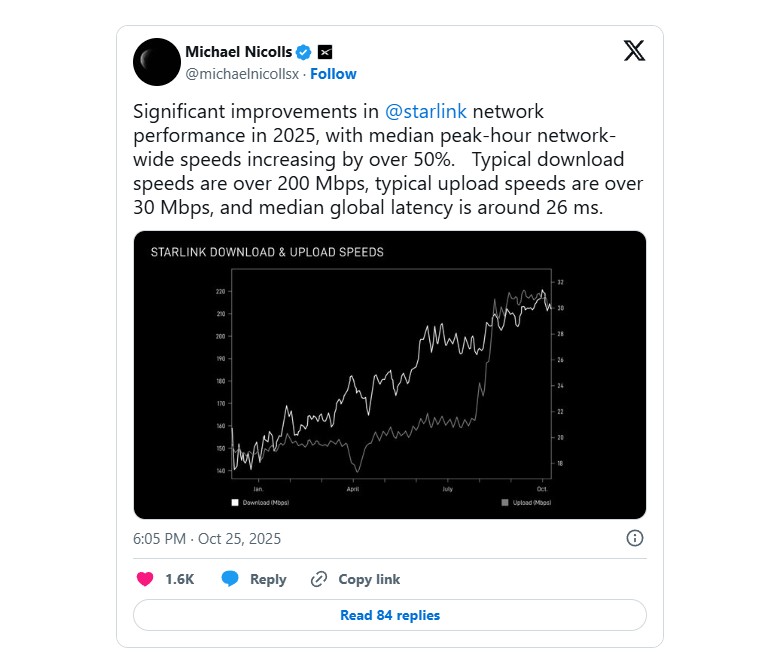Click the chain-link copy icon
The height and width of the screenshot is (667, 770).
click(x=319, y=579)
